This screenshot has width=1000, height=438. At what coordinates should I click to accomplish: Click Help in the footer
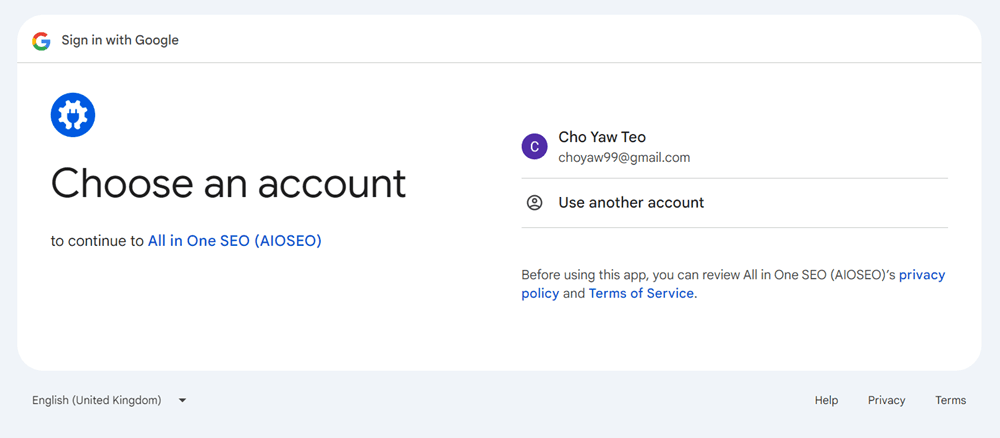pos(826,400)
